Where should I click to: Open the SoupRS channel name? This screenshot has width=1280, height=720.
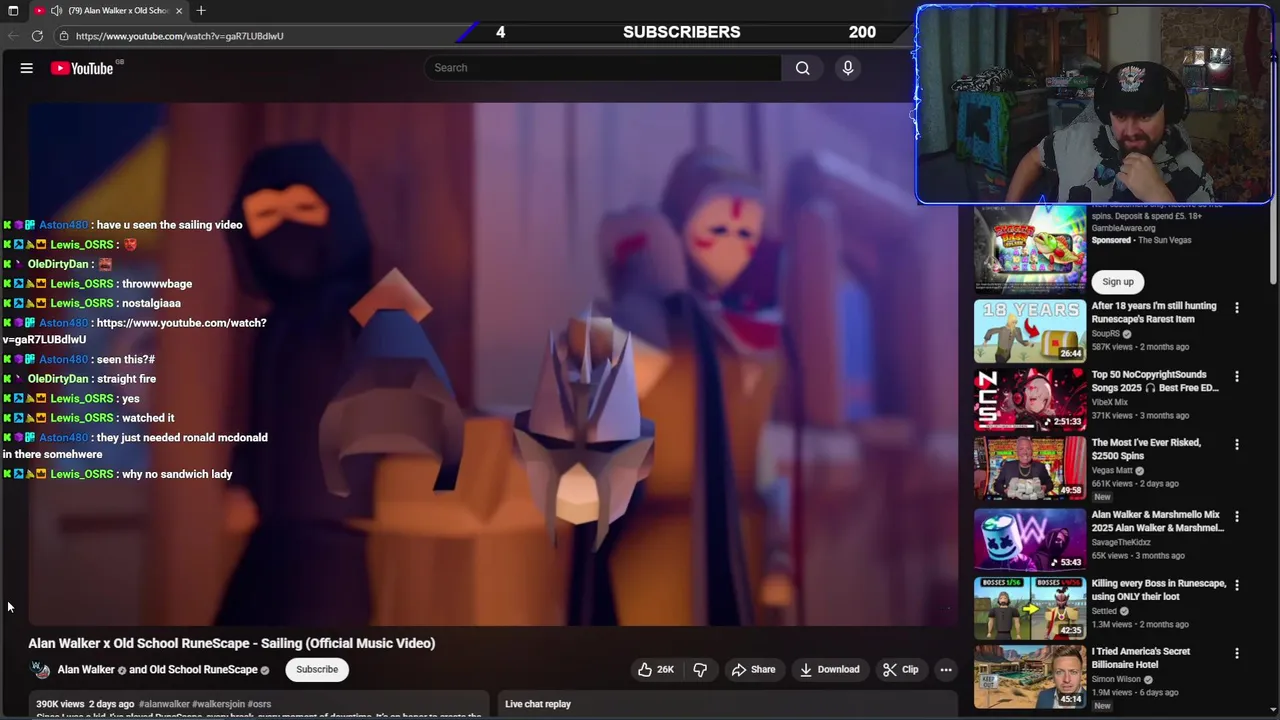1106,333
